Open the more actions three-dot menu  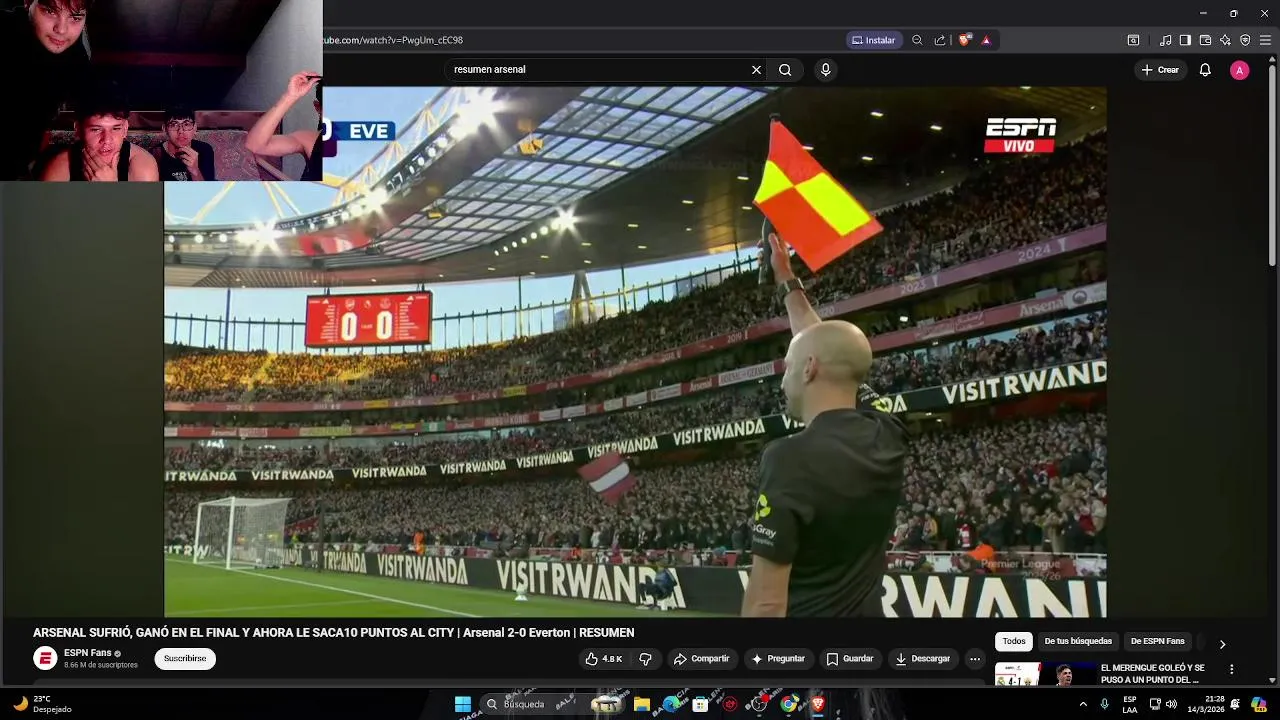(975, 659)
